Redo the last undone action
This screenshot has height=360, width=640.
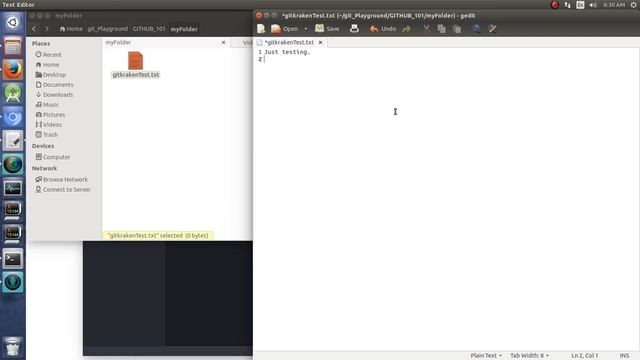[407, 29]
